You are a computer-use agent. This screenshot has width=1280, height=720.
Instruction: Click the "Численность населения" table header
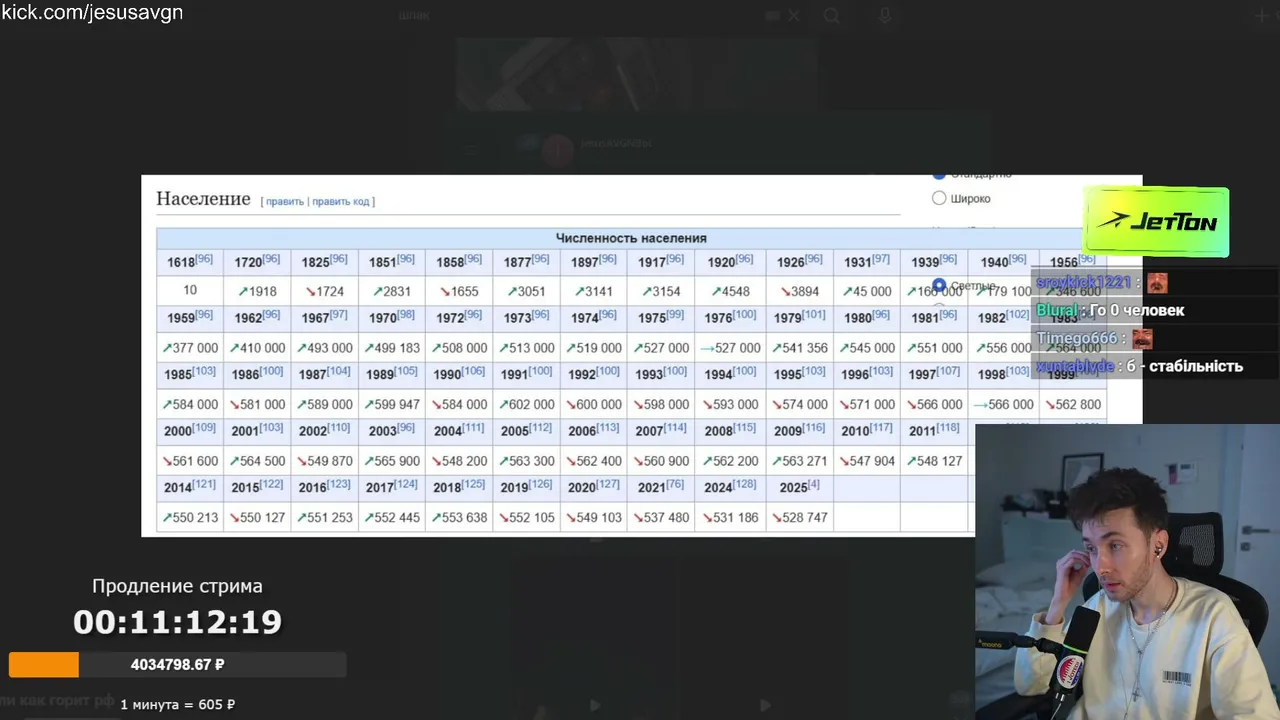pos(631,238)
